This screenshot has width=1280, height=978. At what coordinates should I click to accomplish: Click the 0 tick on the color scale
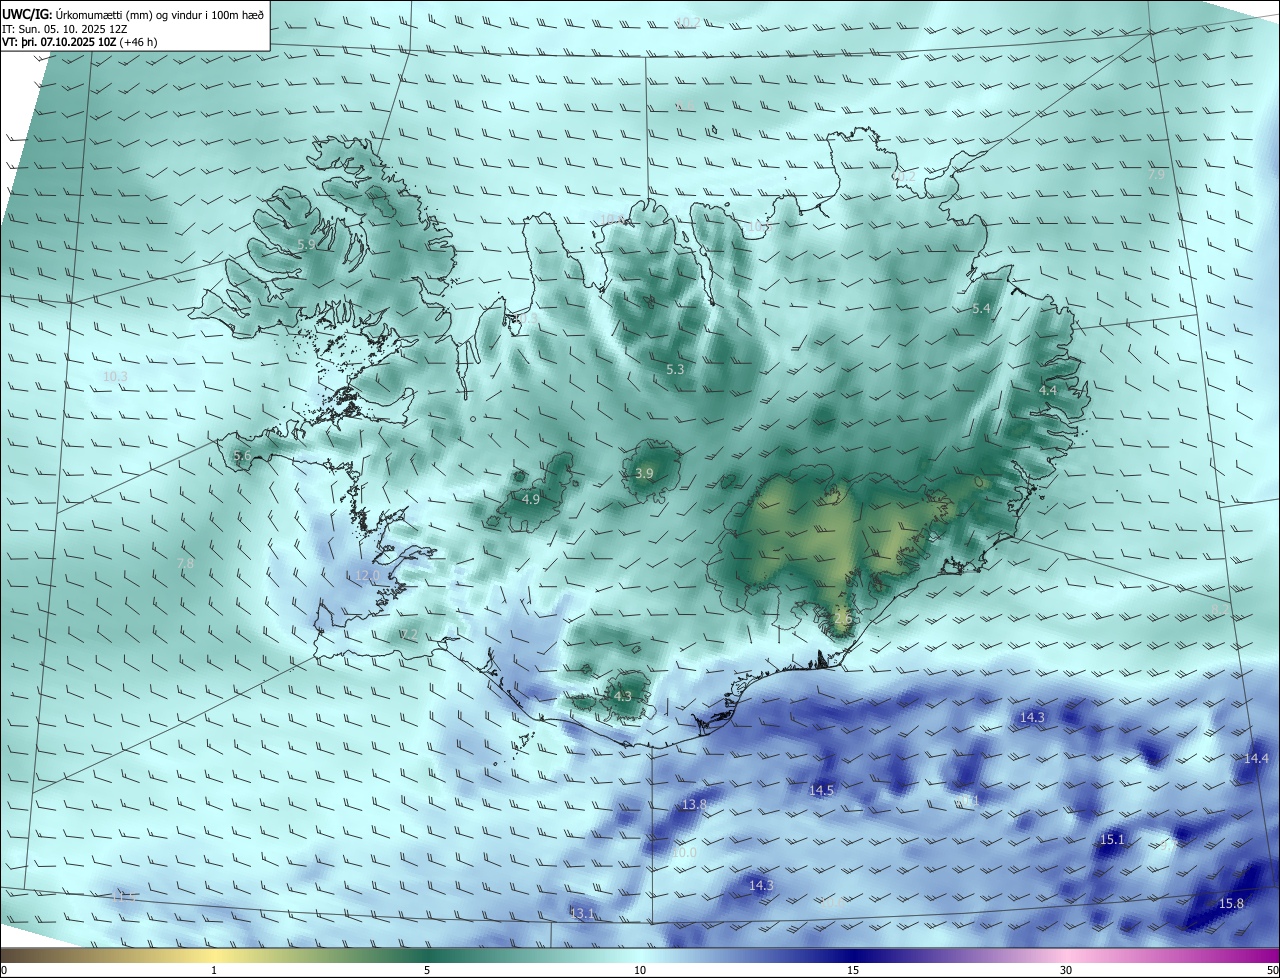pyautogui.click(x=4, y=971)
